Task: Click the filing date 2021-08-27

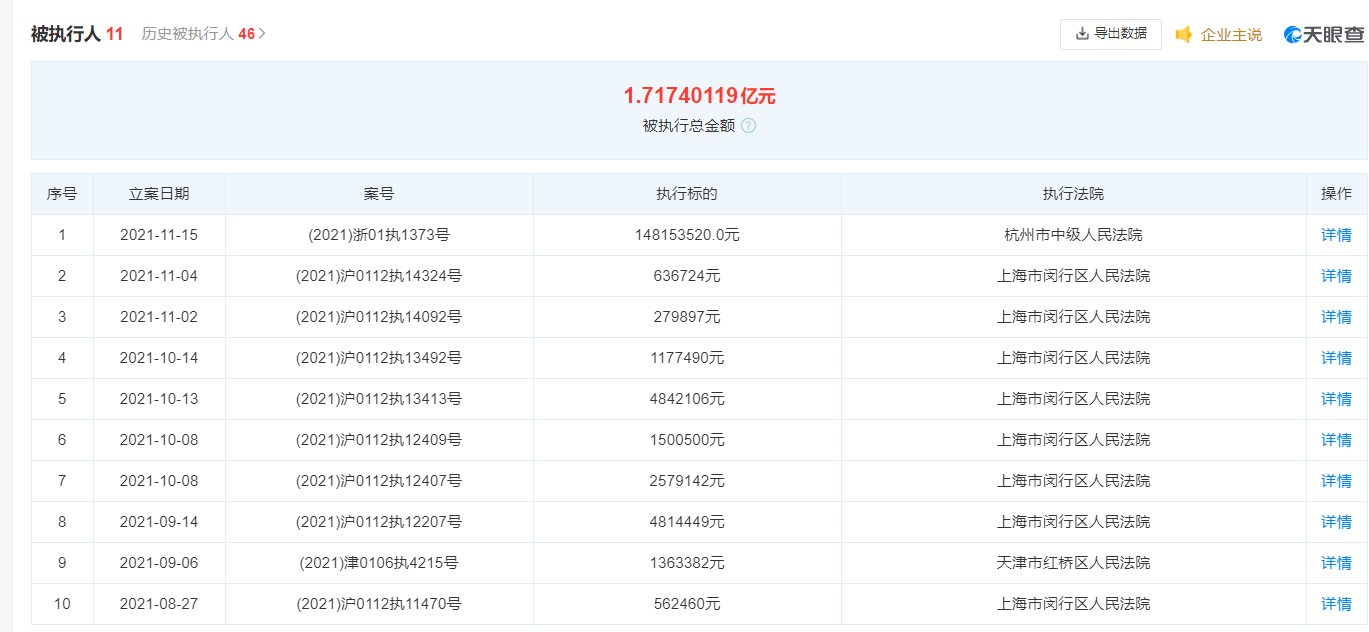Action: pyautogui.click(x=159, y=604)
